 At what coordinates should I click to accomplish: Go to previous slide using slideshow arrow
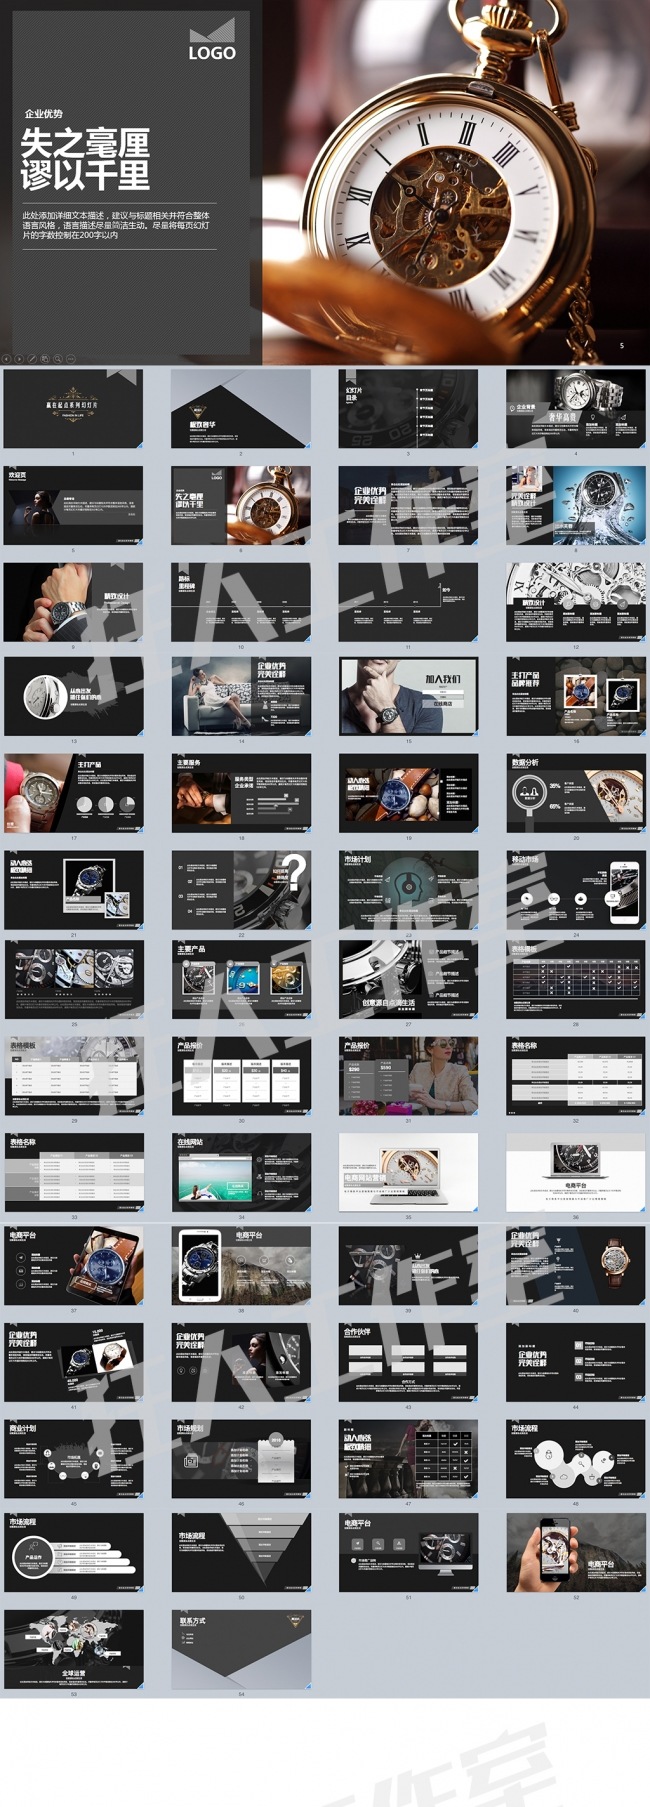(x=6, y=359)
